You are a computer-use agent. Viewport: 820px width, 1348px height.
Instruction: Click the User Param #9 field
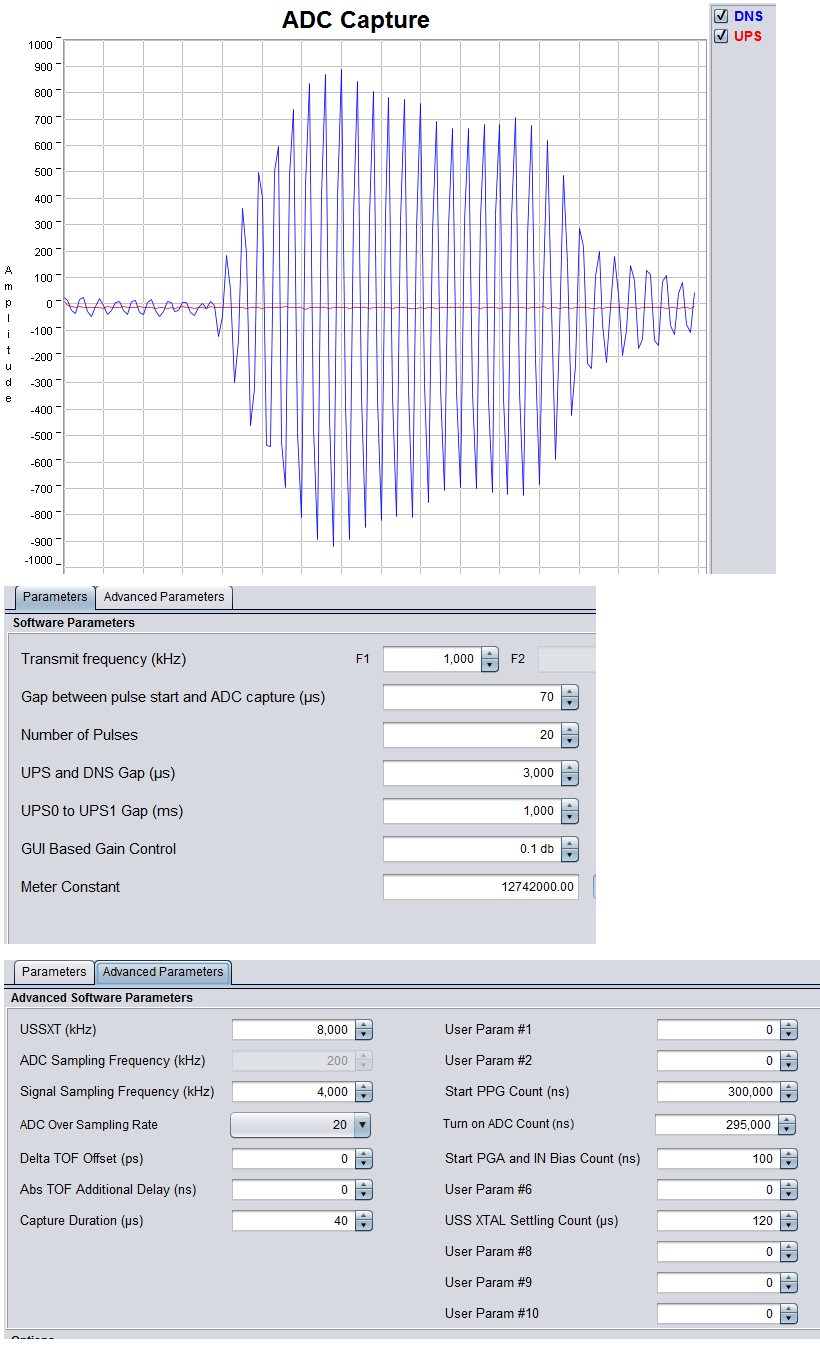pyautogui.click(x=718, y=1283)
